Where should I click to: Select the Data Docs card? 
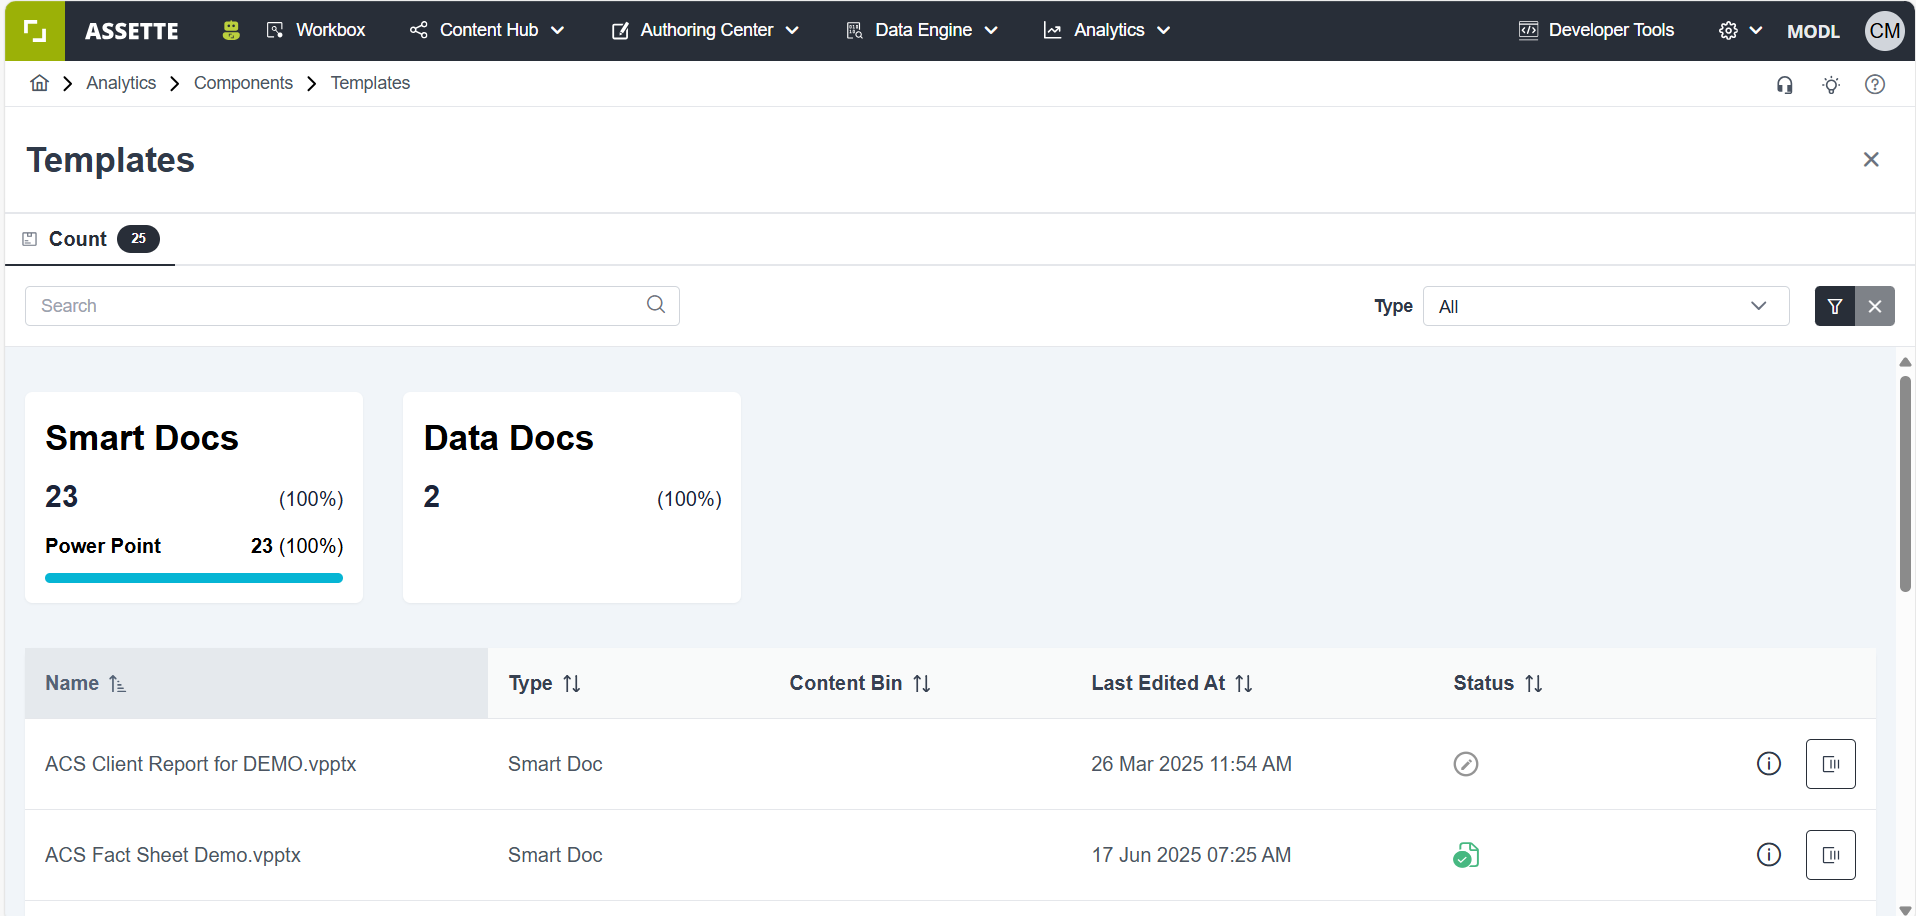tap(572, 497)
